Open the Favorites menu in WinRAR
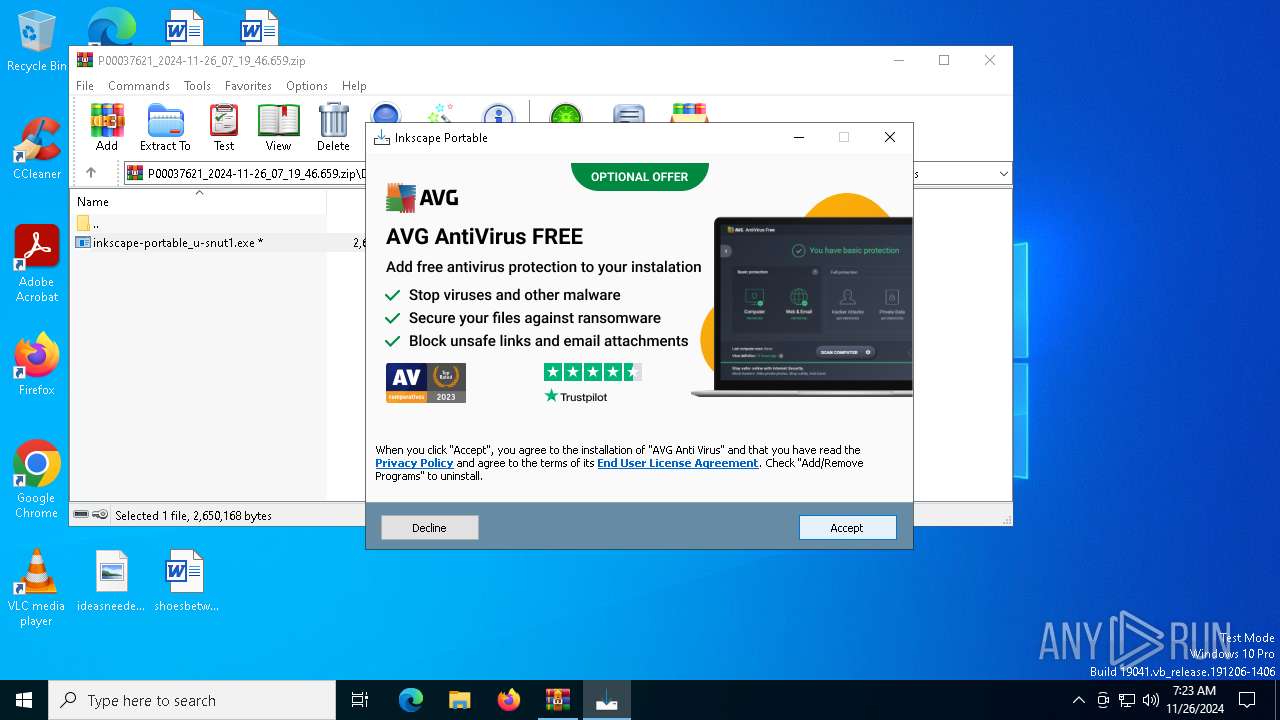The image size is (1280, 720). [x=248, y=86]
